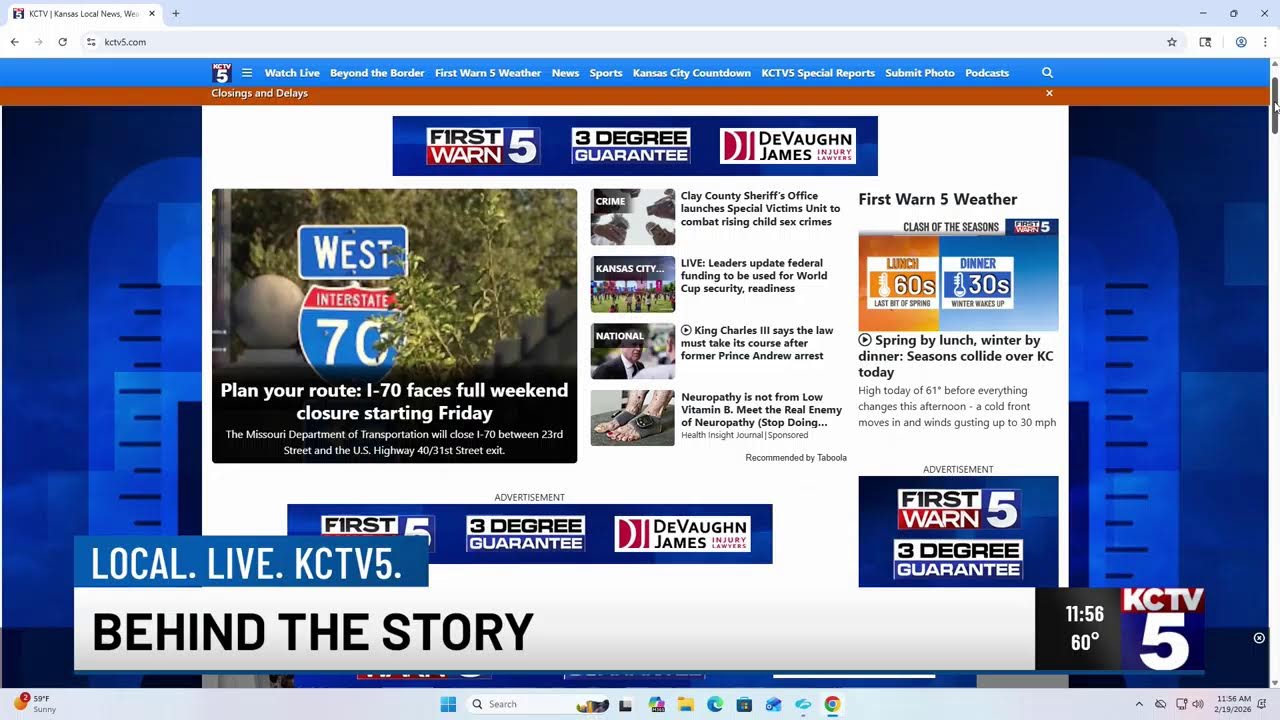Click the page vertical scrollbar thumb
Image resolution: width=1280 pixels, height=720 pixels.
coord(1275,105)
